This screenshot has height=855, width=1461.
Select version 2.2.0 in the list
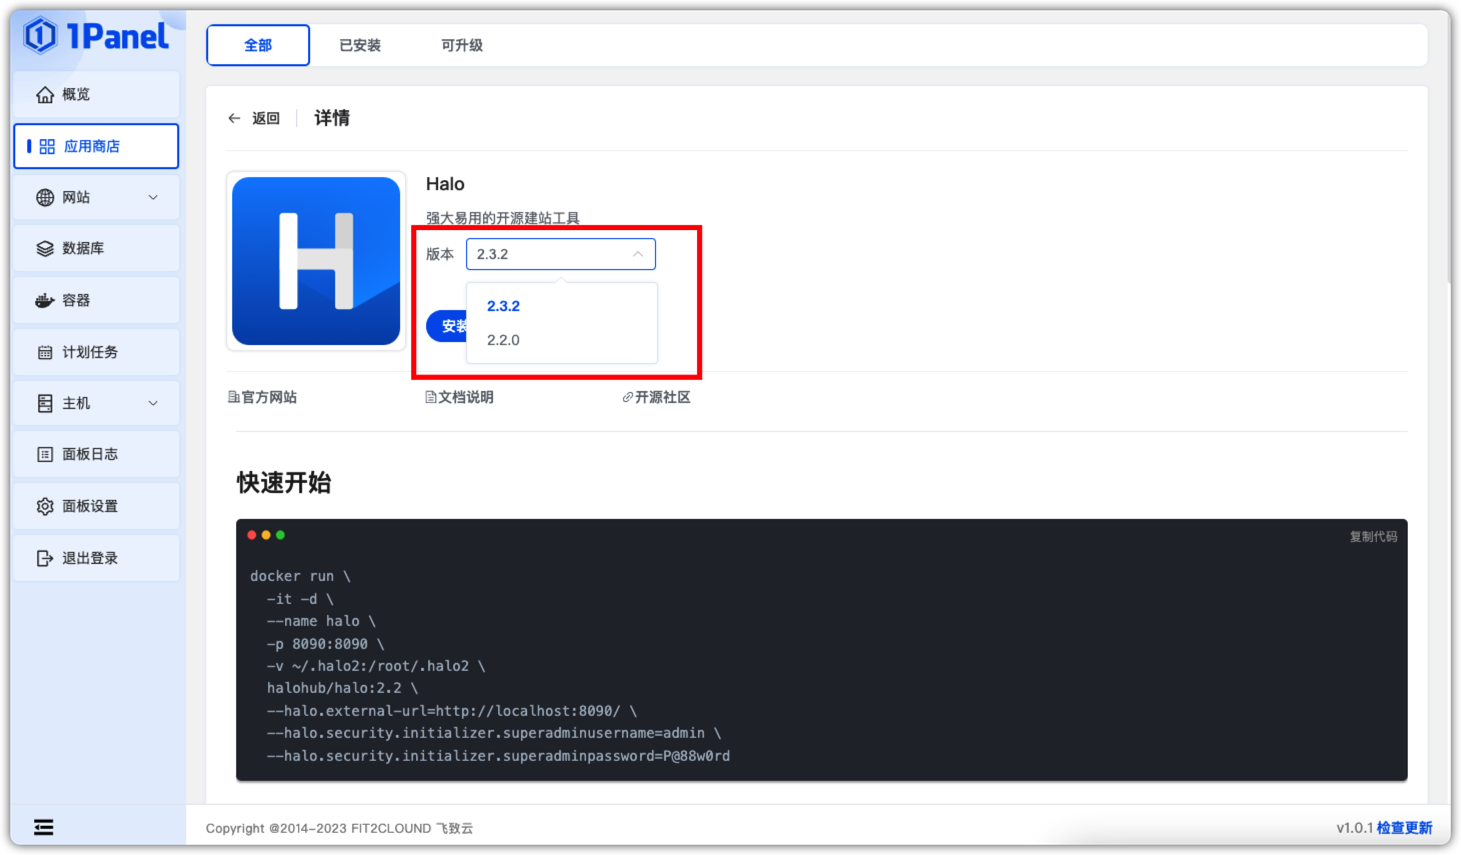point(503,340)
